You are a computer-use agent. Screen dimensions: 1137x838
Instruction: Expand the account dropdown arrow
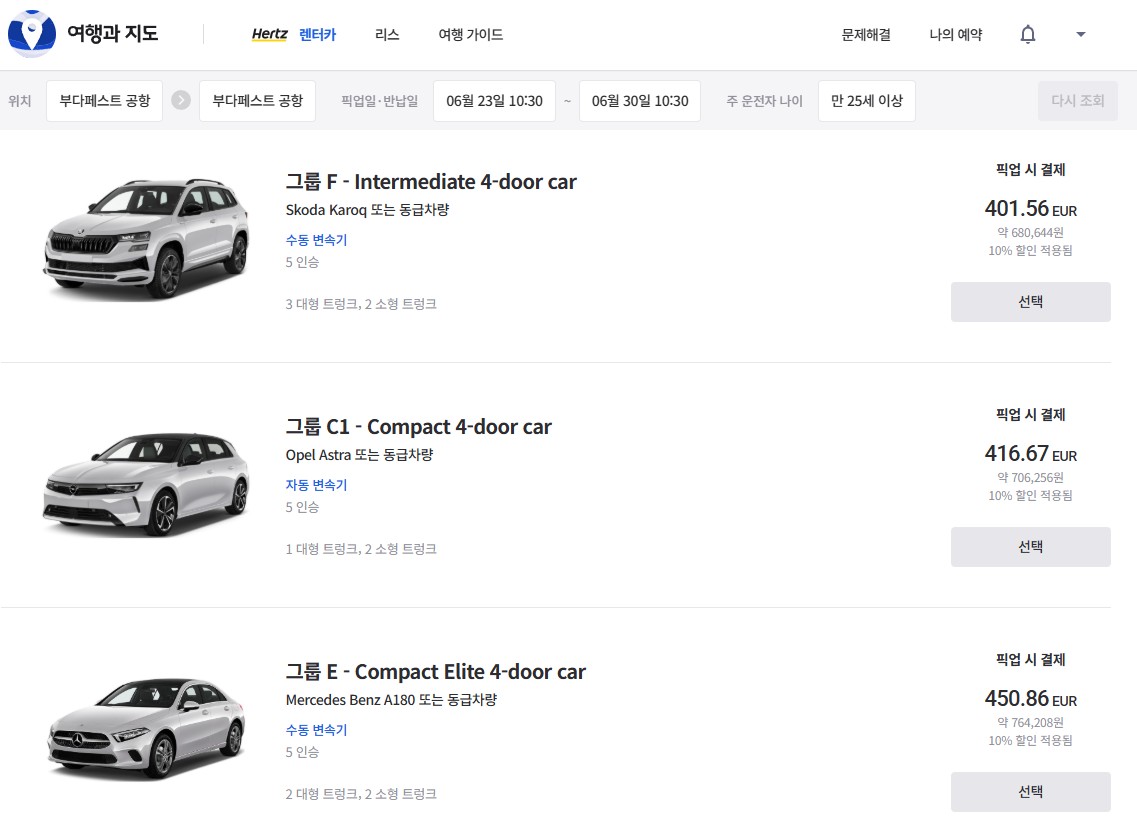pos(1080,35)
